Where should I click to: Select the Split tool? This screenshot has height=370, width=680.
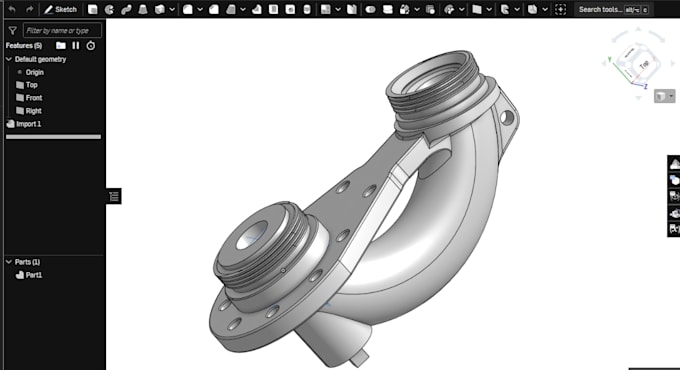(388, 9)
